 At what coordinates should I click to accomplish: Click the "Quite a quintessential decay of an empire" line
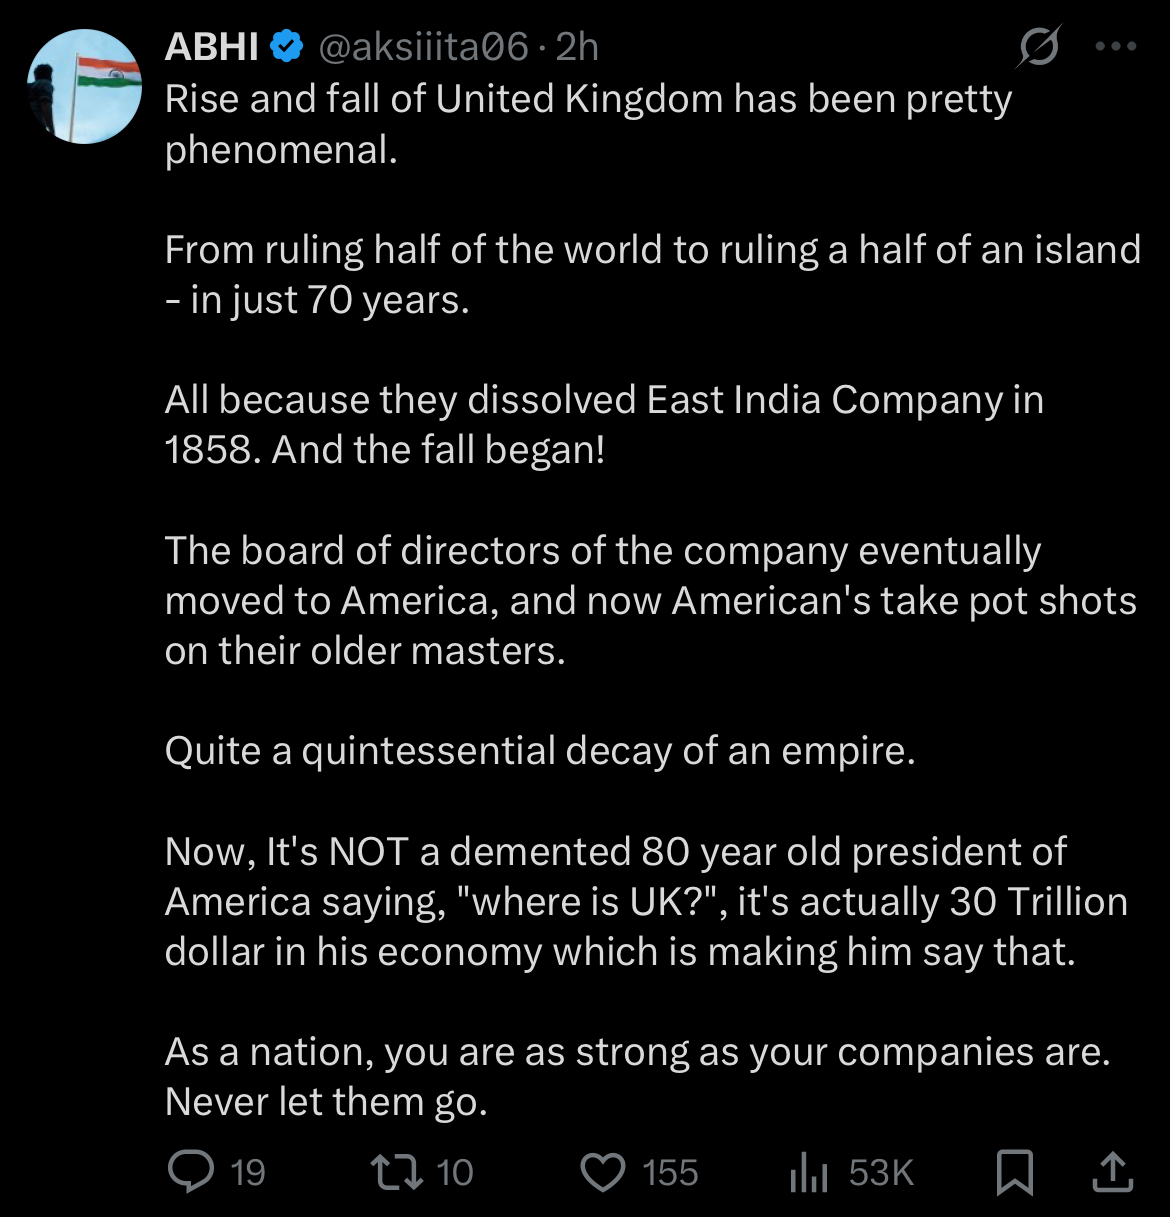[x=540, y=751]
